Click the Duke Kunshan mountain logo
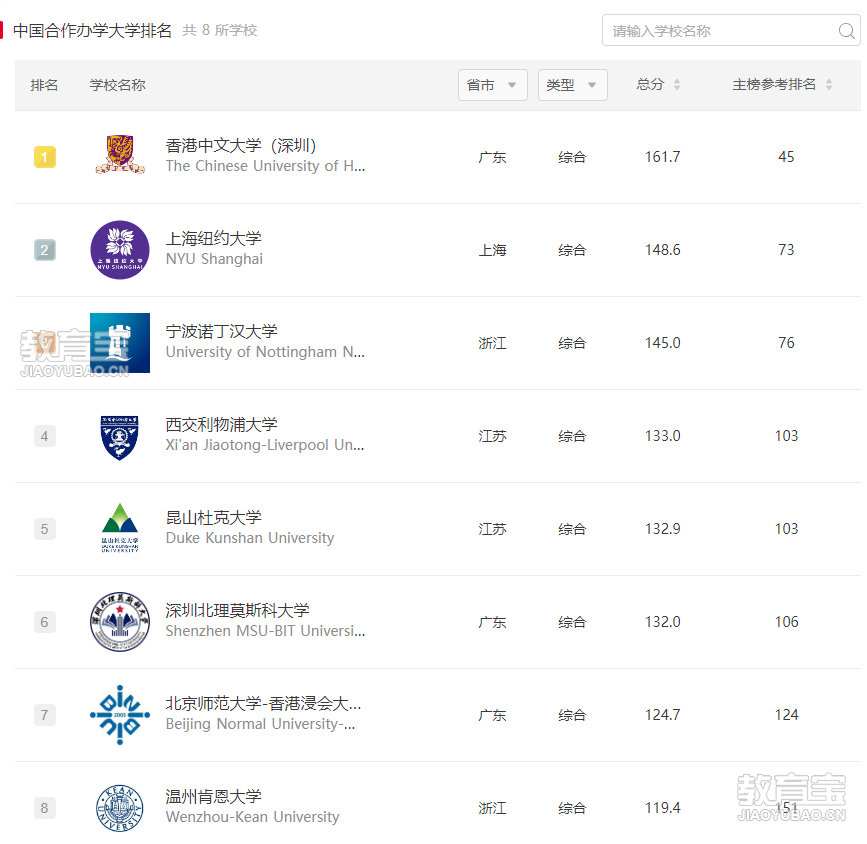Viewport: 867px width, 844px height. click(120, 528)
